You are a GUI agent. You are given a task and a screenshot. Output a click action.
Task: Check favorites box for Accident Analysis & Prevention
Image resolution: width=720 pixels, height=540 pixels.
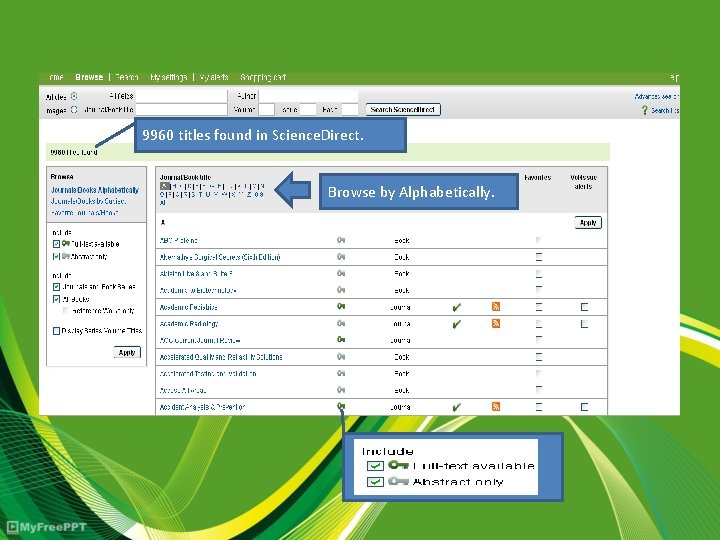pyautogui.click(x=539, y=407)
